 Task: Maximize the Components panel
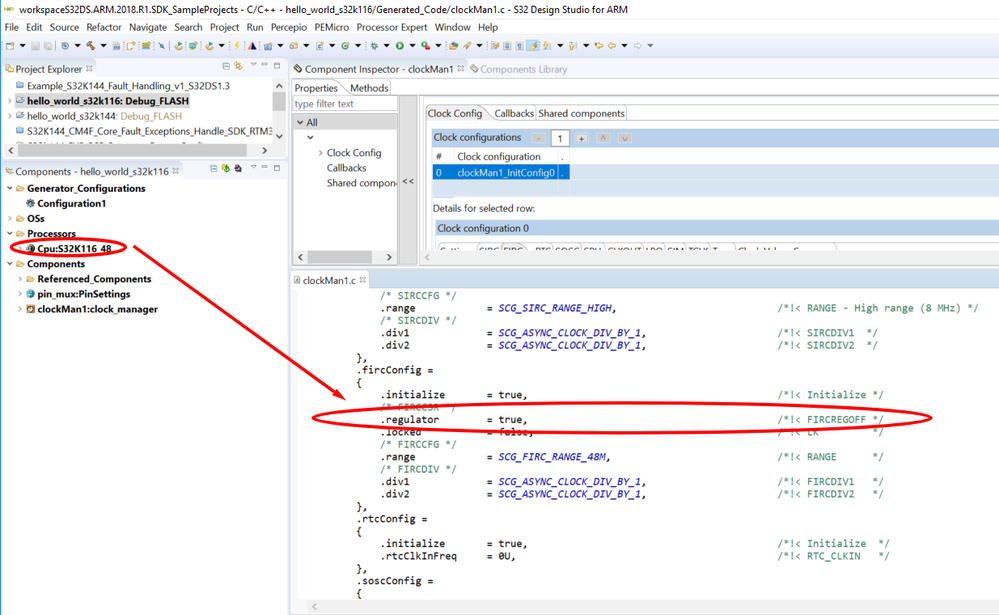point(277,168)
